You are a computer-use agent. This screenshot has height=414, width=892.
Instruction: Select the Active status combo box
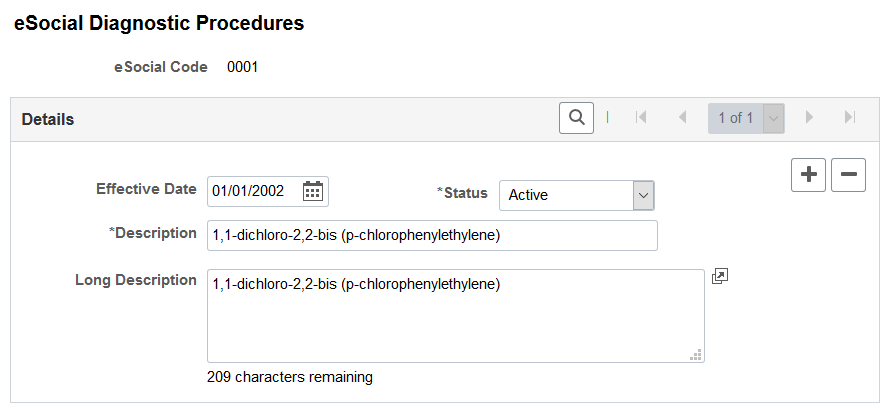(577, 195)
